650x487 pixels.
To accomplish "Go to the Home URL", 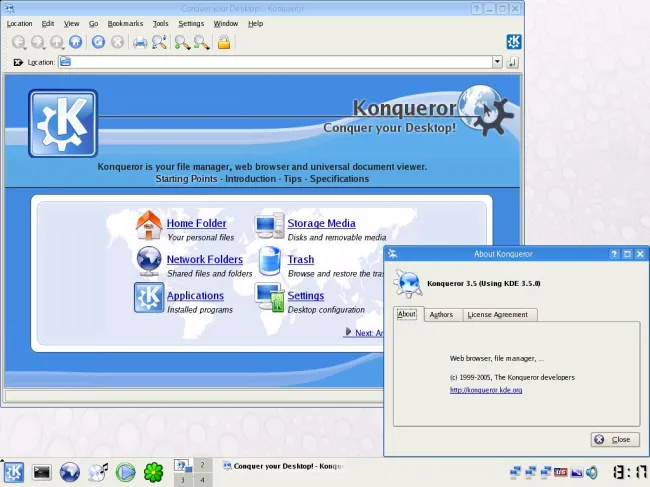I will click(x=75, y=41).
